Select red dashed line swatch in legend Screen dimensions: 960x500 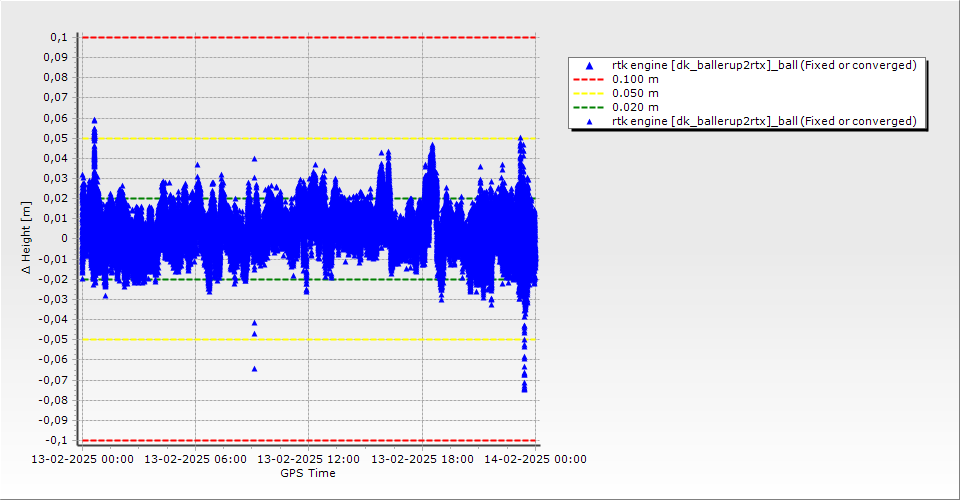pyautogui.click(x=588, y=79)
